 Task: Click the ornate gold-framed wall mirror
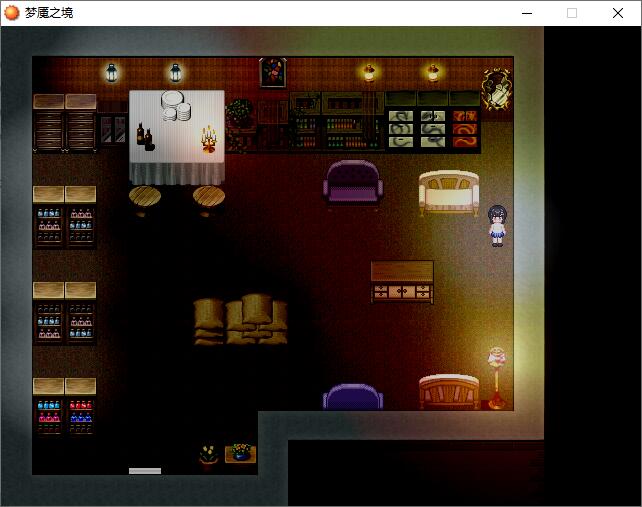pos(497,89)
